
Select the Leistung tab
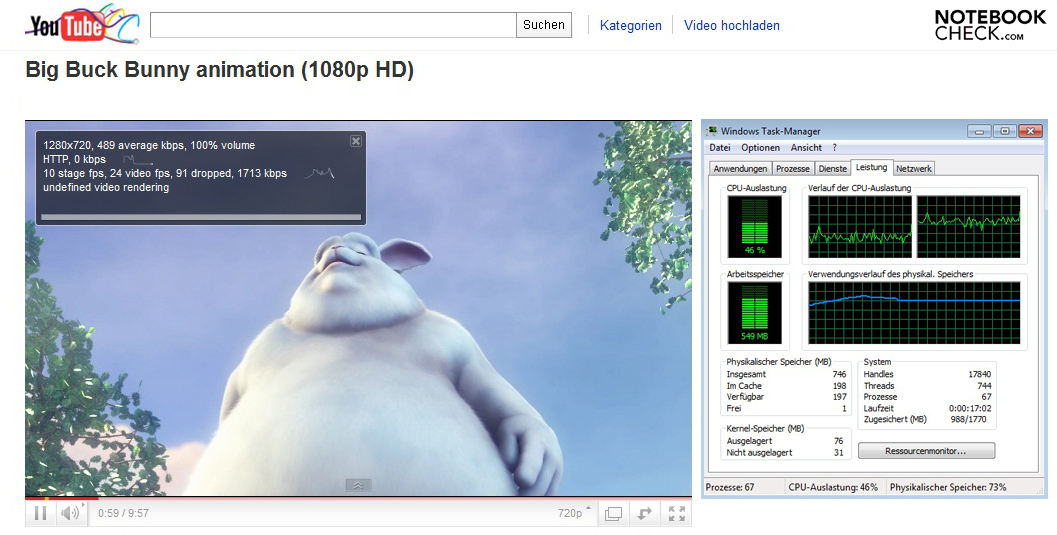(872, 167)
